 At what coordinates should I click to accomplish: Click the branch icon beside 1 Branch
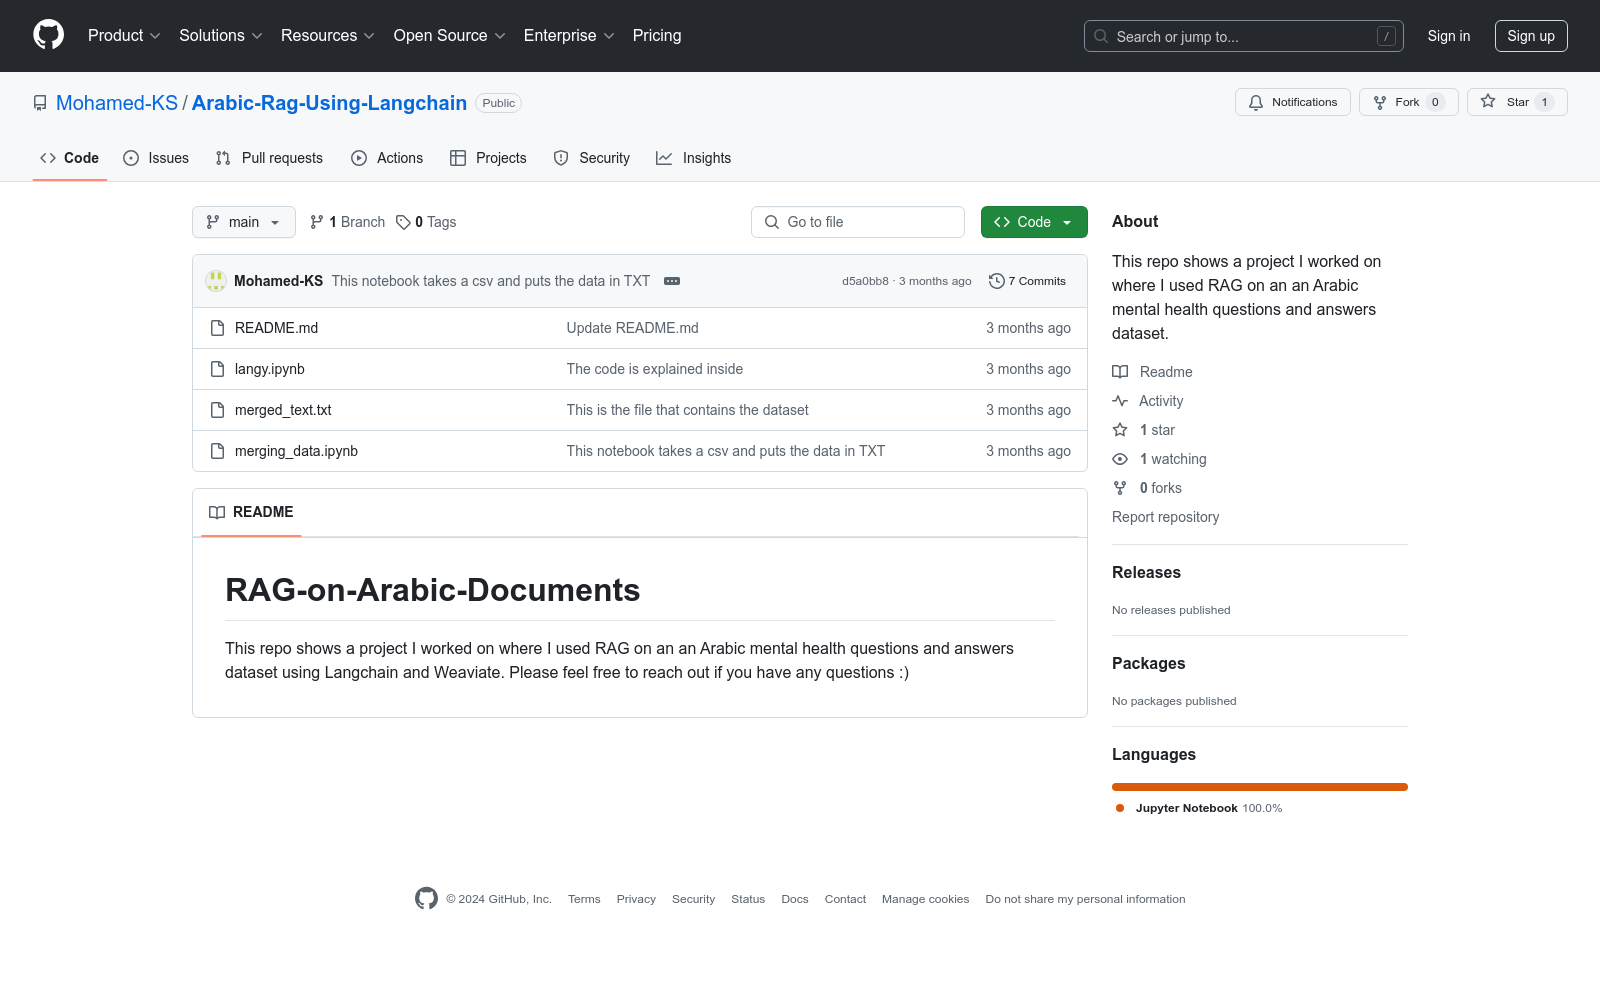[x=317, y=222]
